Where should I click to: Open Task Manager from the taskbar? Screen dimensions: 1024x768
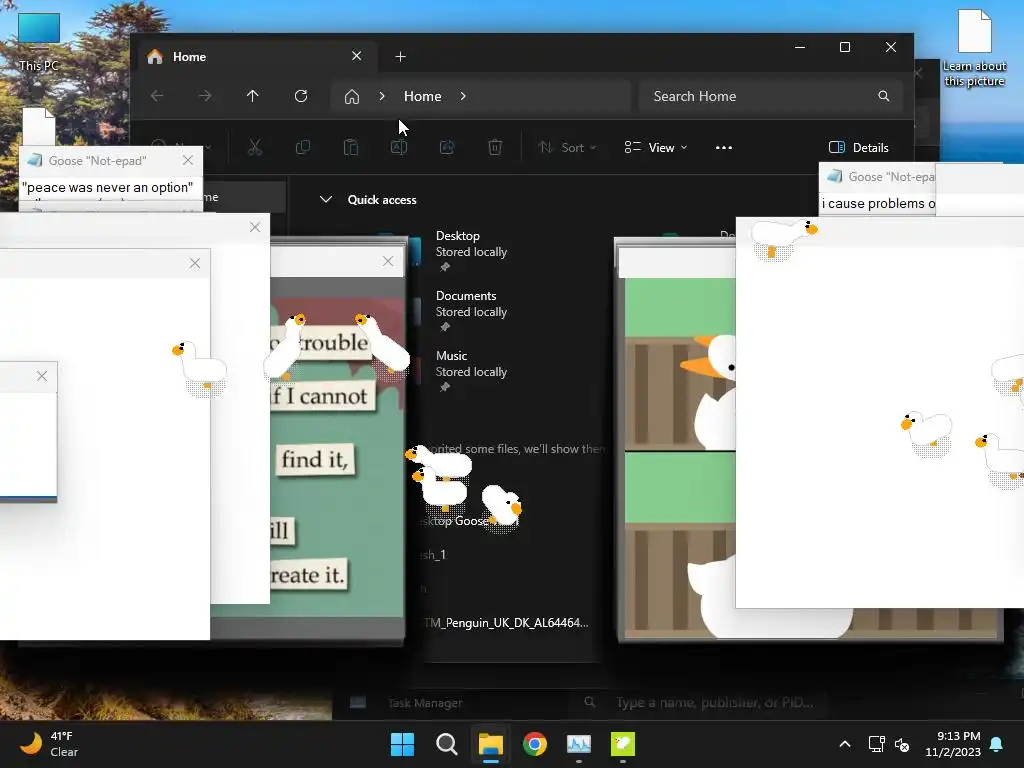tap(579, 744)
